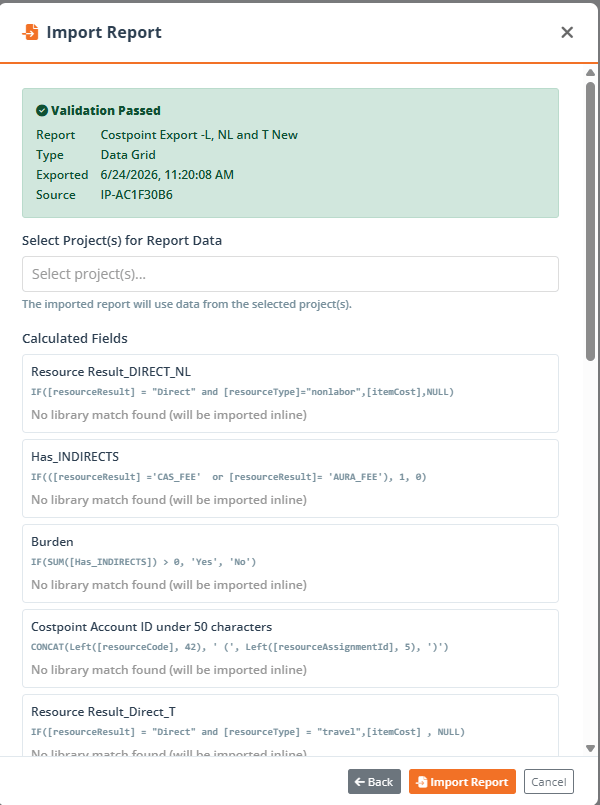Click the orange Import Report button
The image size is (600, 805).
[462, 782]
